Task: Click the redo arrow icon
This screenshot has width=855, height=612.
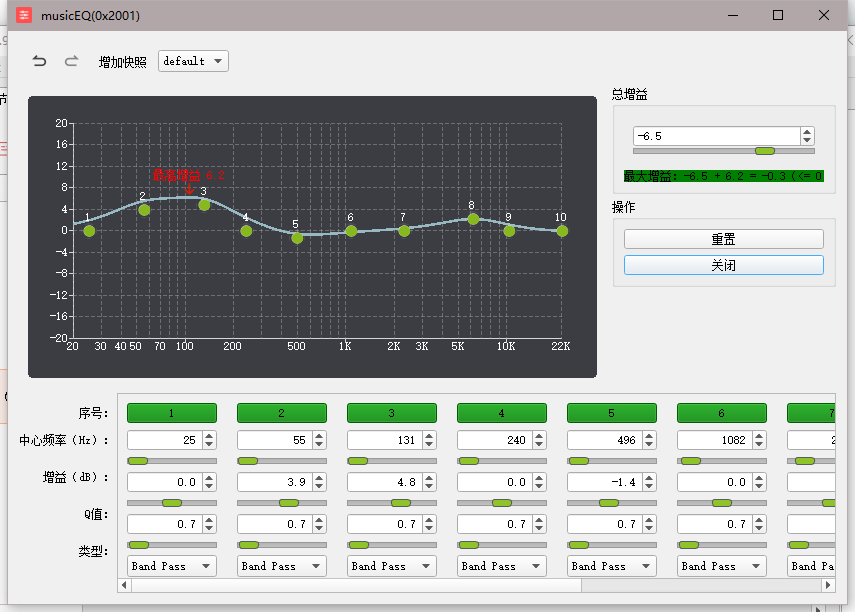Action: pos(71,61)
